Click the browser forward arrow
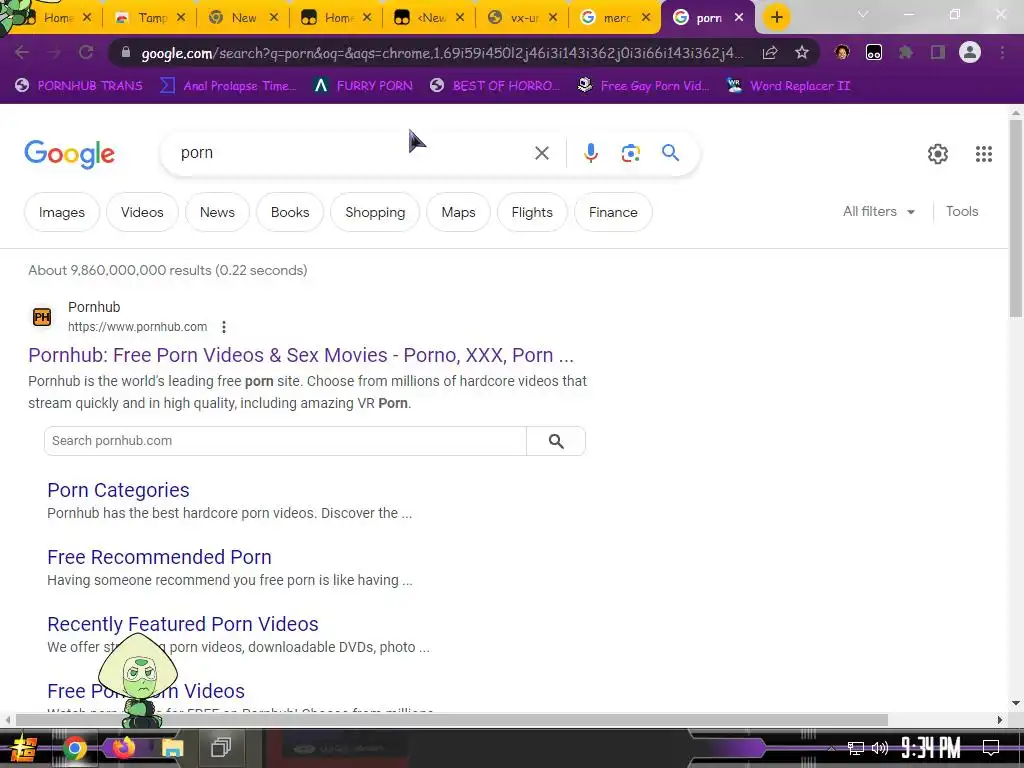 coord(54,52)
